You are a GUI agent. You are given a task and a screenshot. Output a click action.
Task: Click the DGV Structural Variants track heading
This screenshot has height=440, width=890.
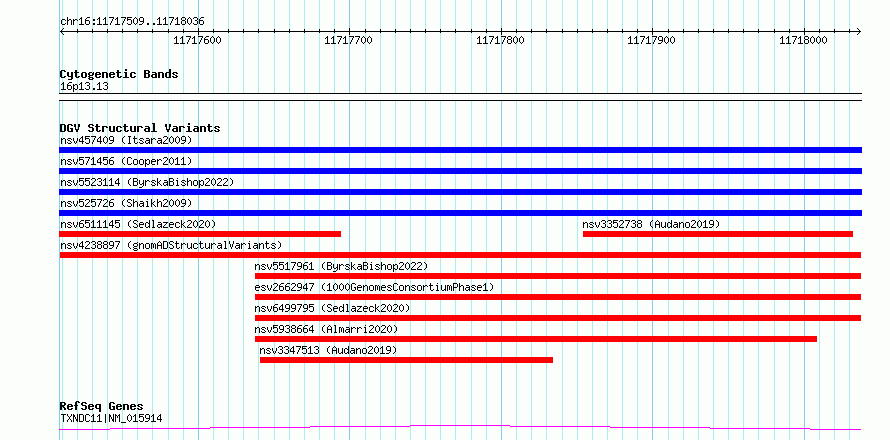coord(140,128)
